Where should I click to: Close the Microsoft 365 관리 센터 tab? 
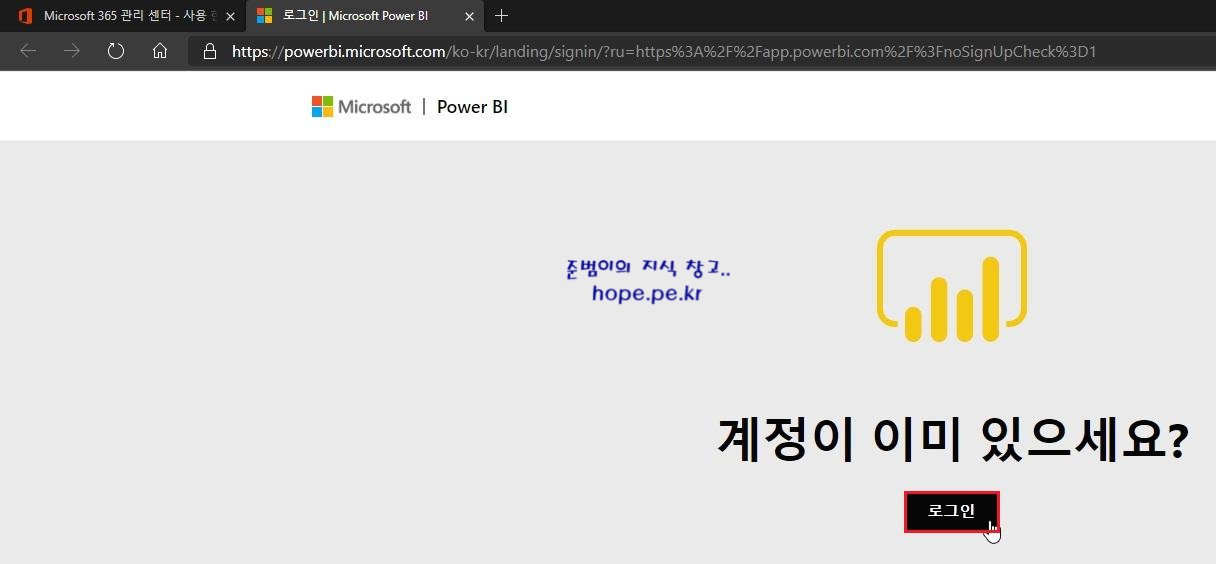[230, 16]
